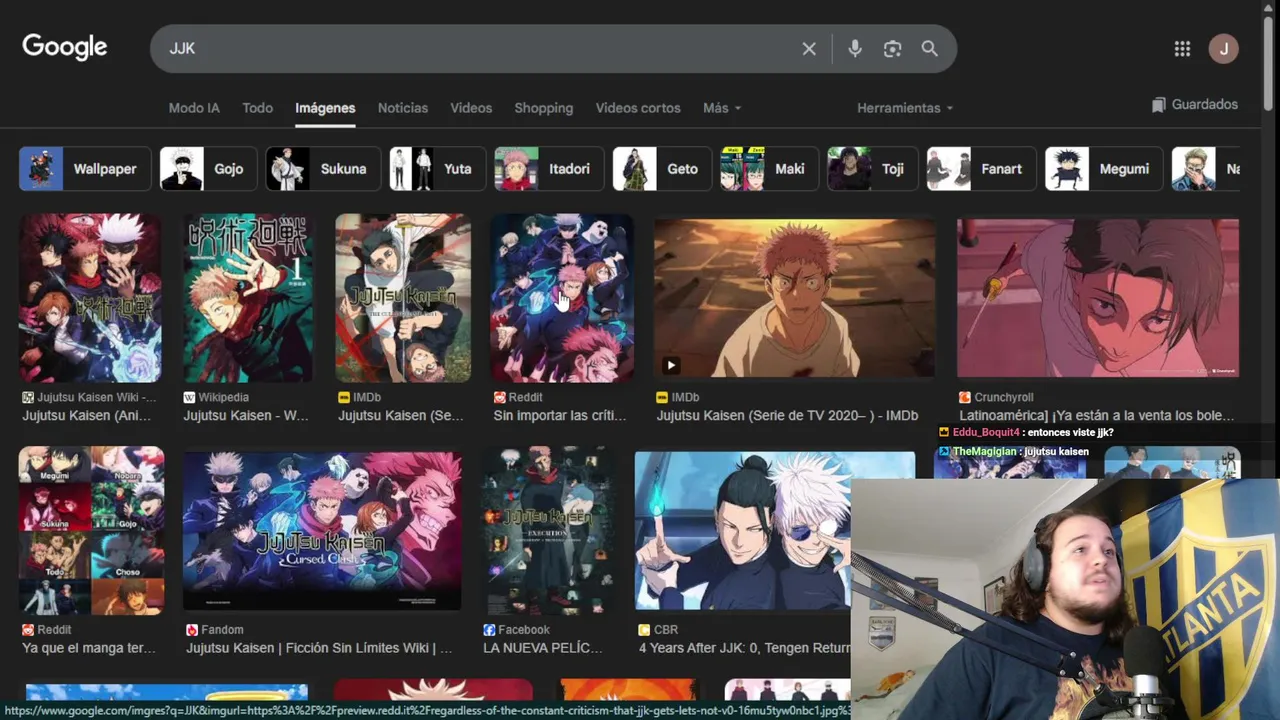
Task: Open the Google apps grid
Action: pyautogui.click(x=1182, y=48)
